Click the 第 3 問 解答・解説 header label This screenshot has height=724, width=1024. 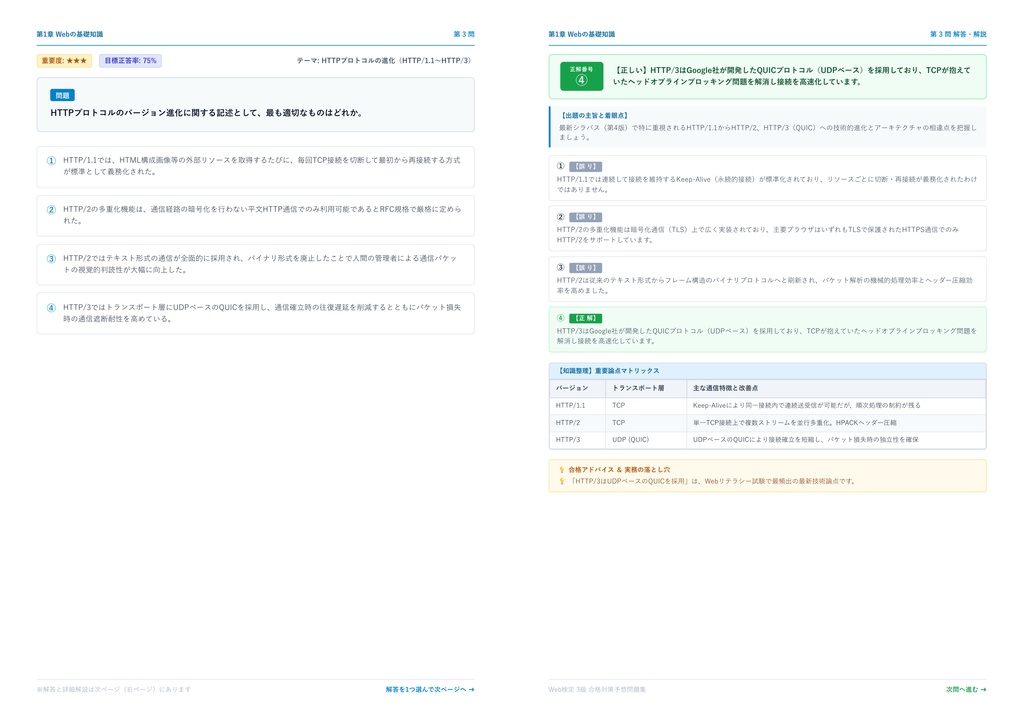tap(958, 34)
